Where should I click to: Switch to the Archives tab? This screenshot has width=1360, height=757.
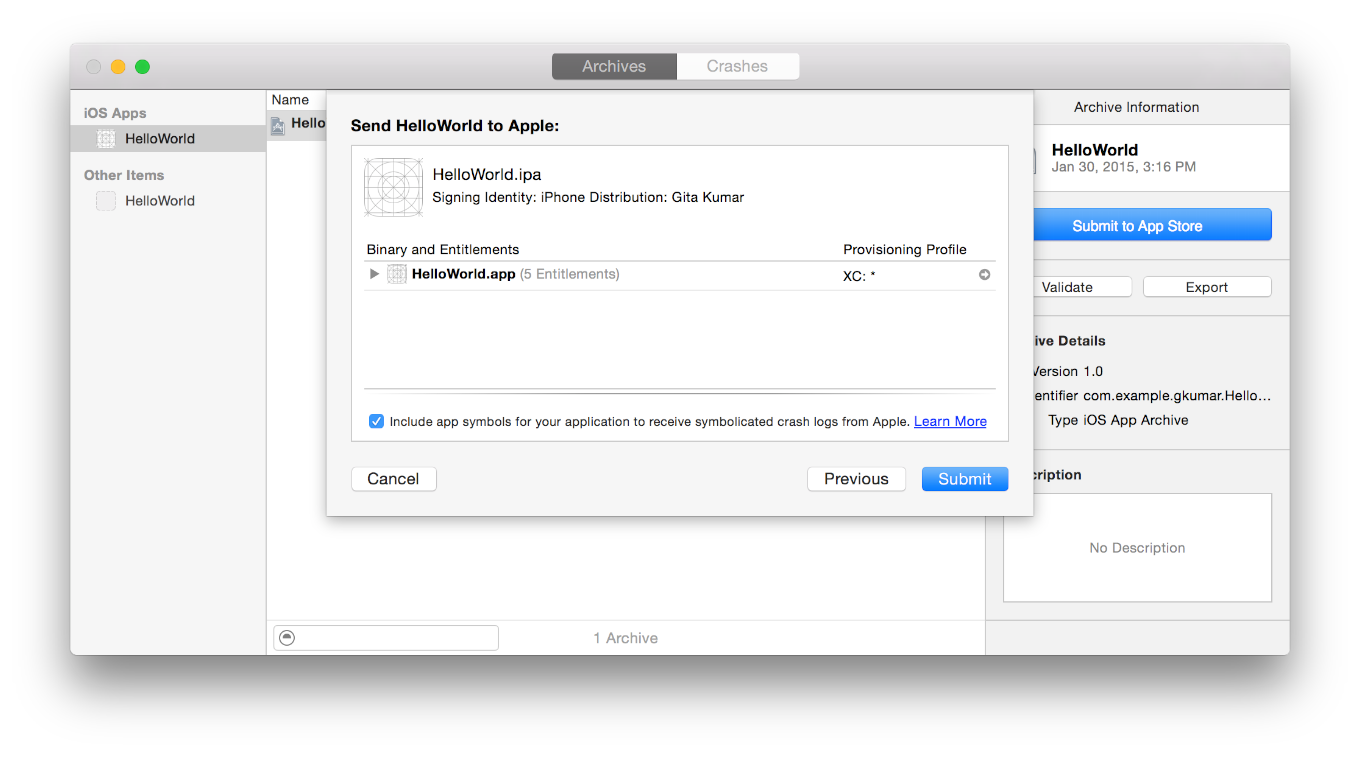point(614,66)
